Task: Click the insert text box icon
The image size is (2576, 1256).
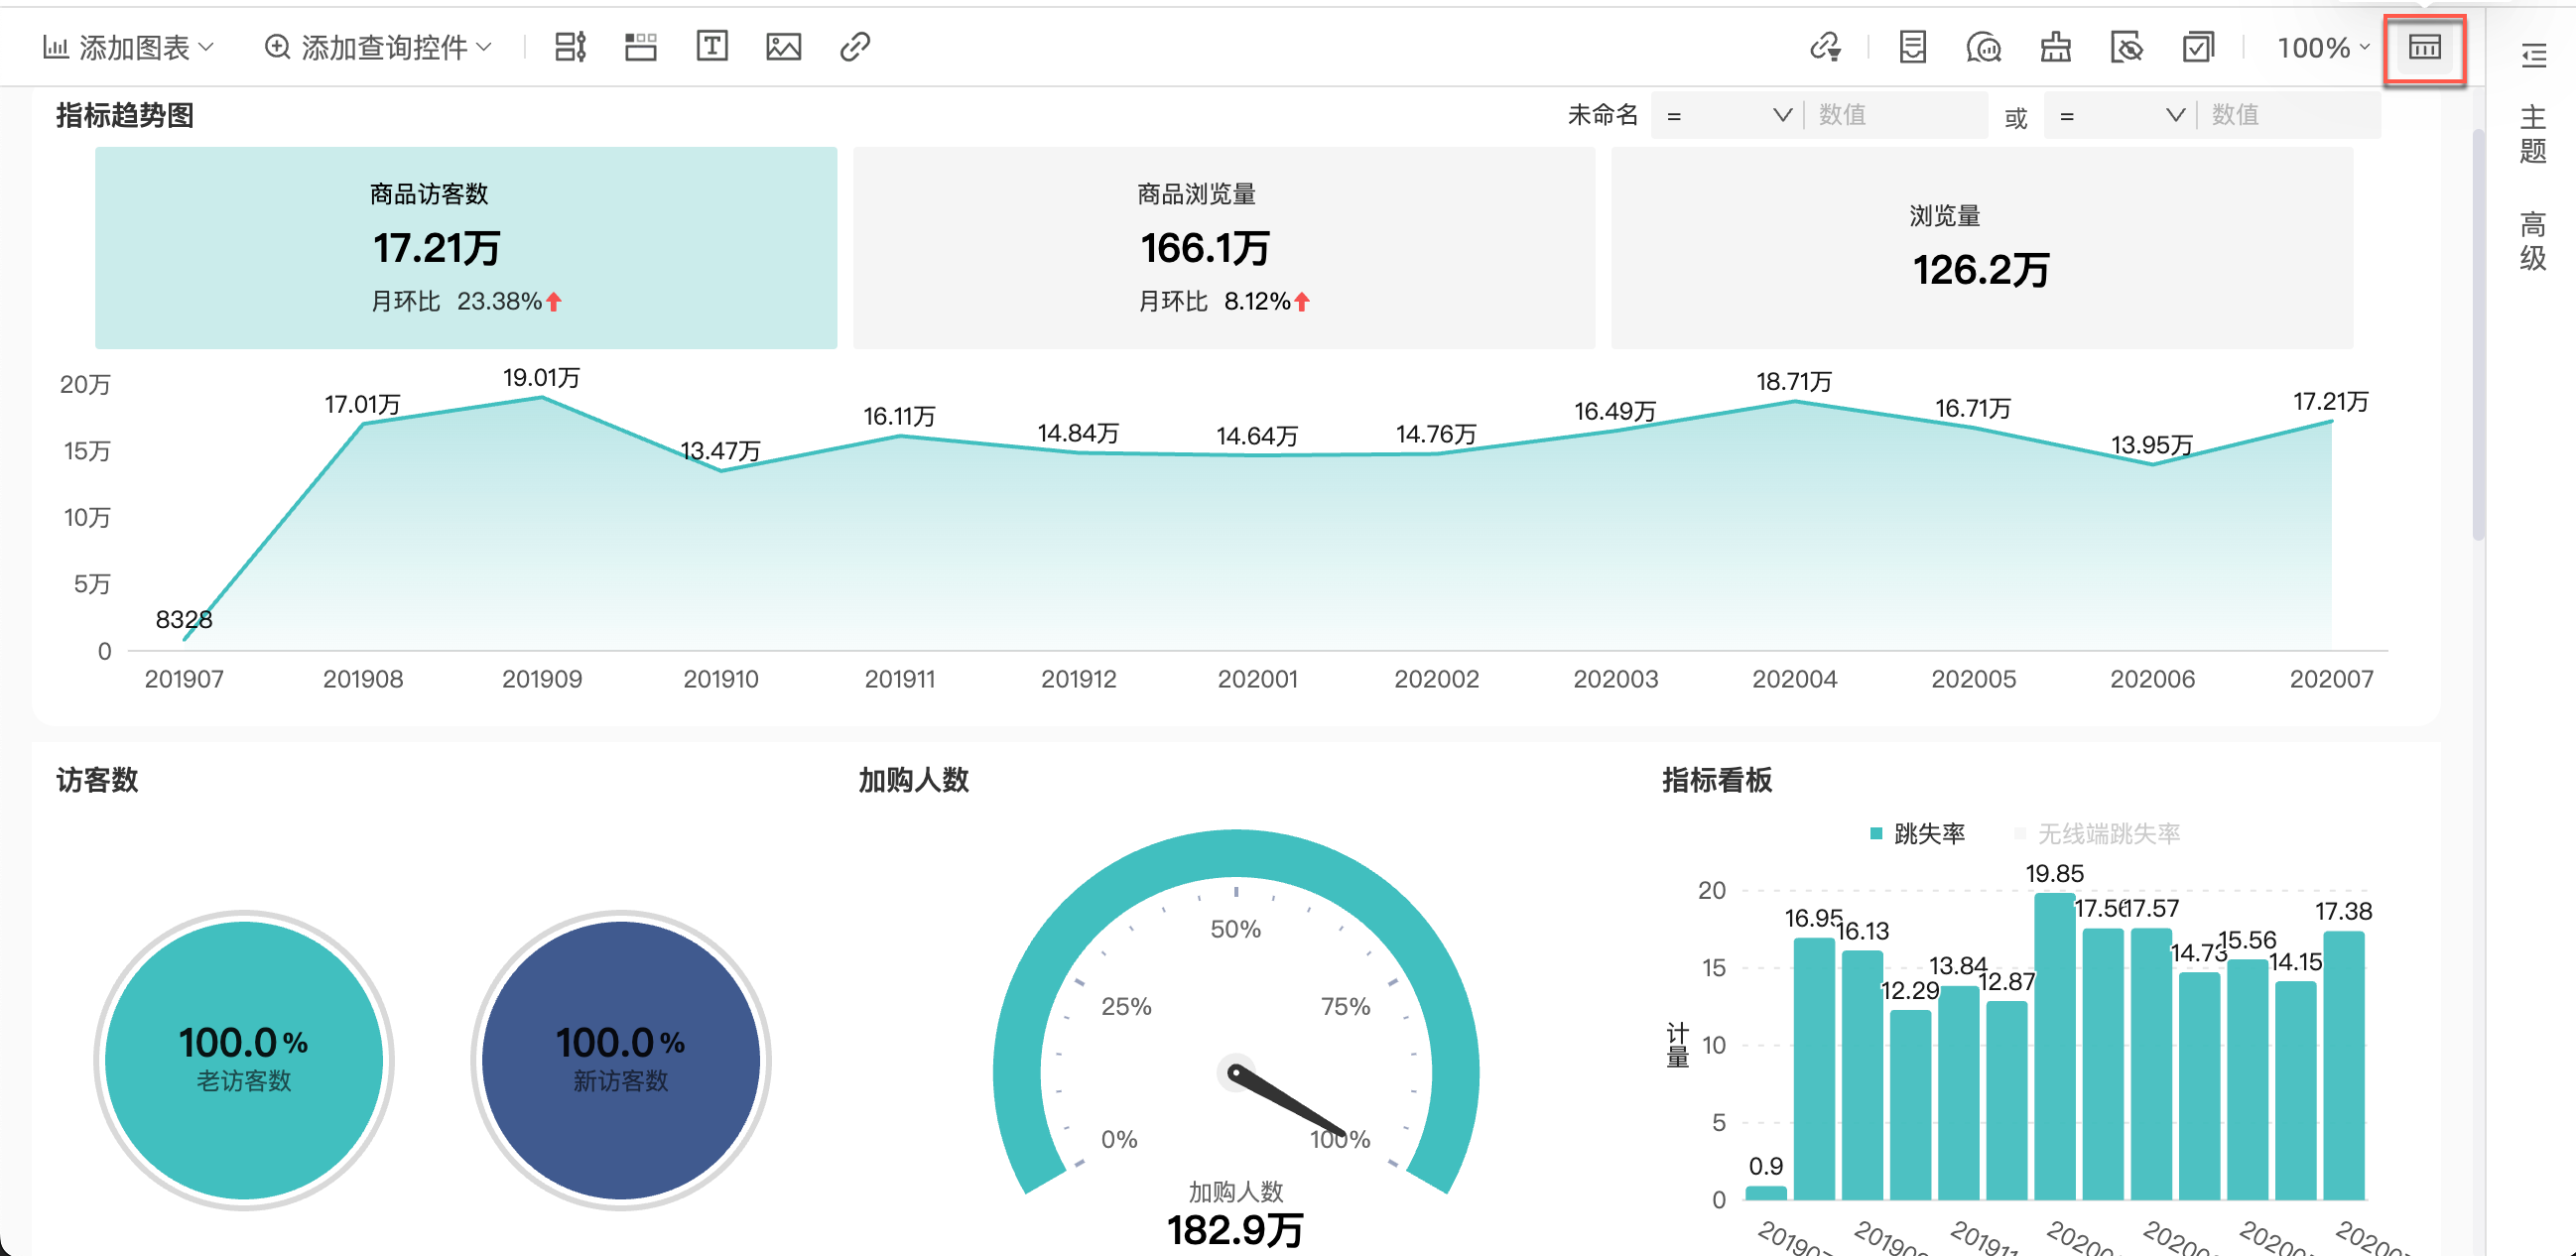Action: pos(711,46)
